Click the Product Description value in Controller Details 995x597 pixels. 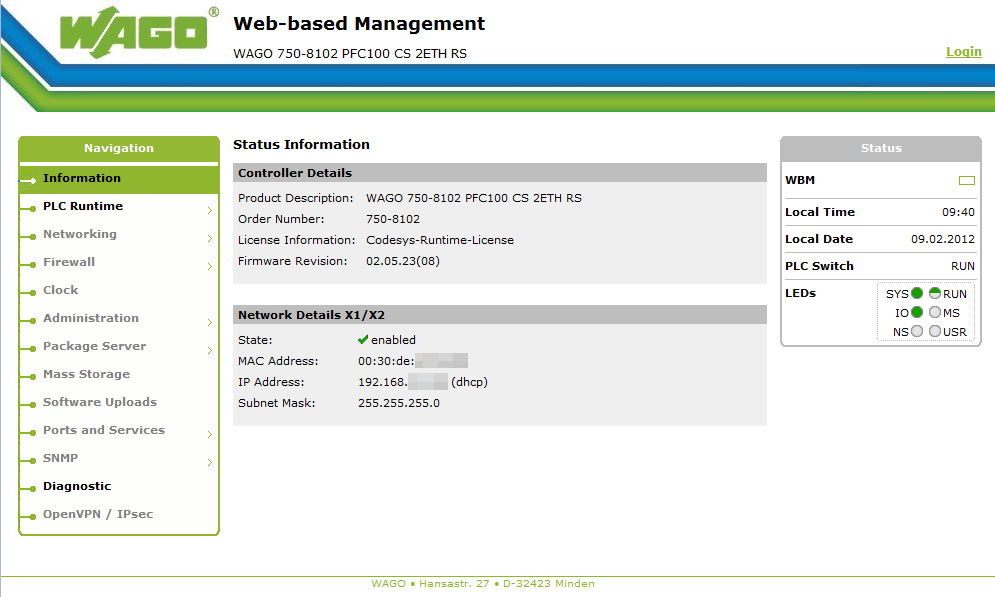click(474, 198)
